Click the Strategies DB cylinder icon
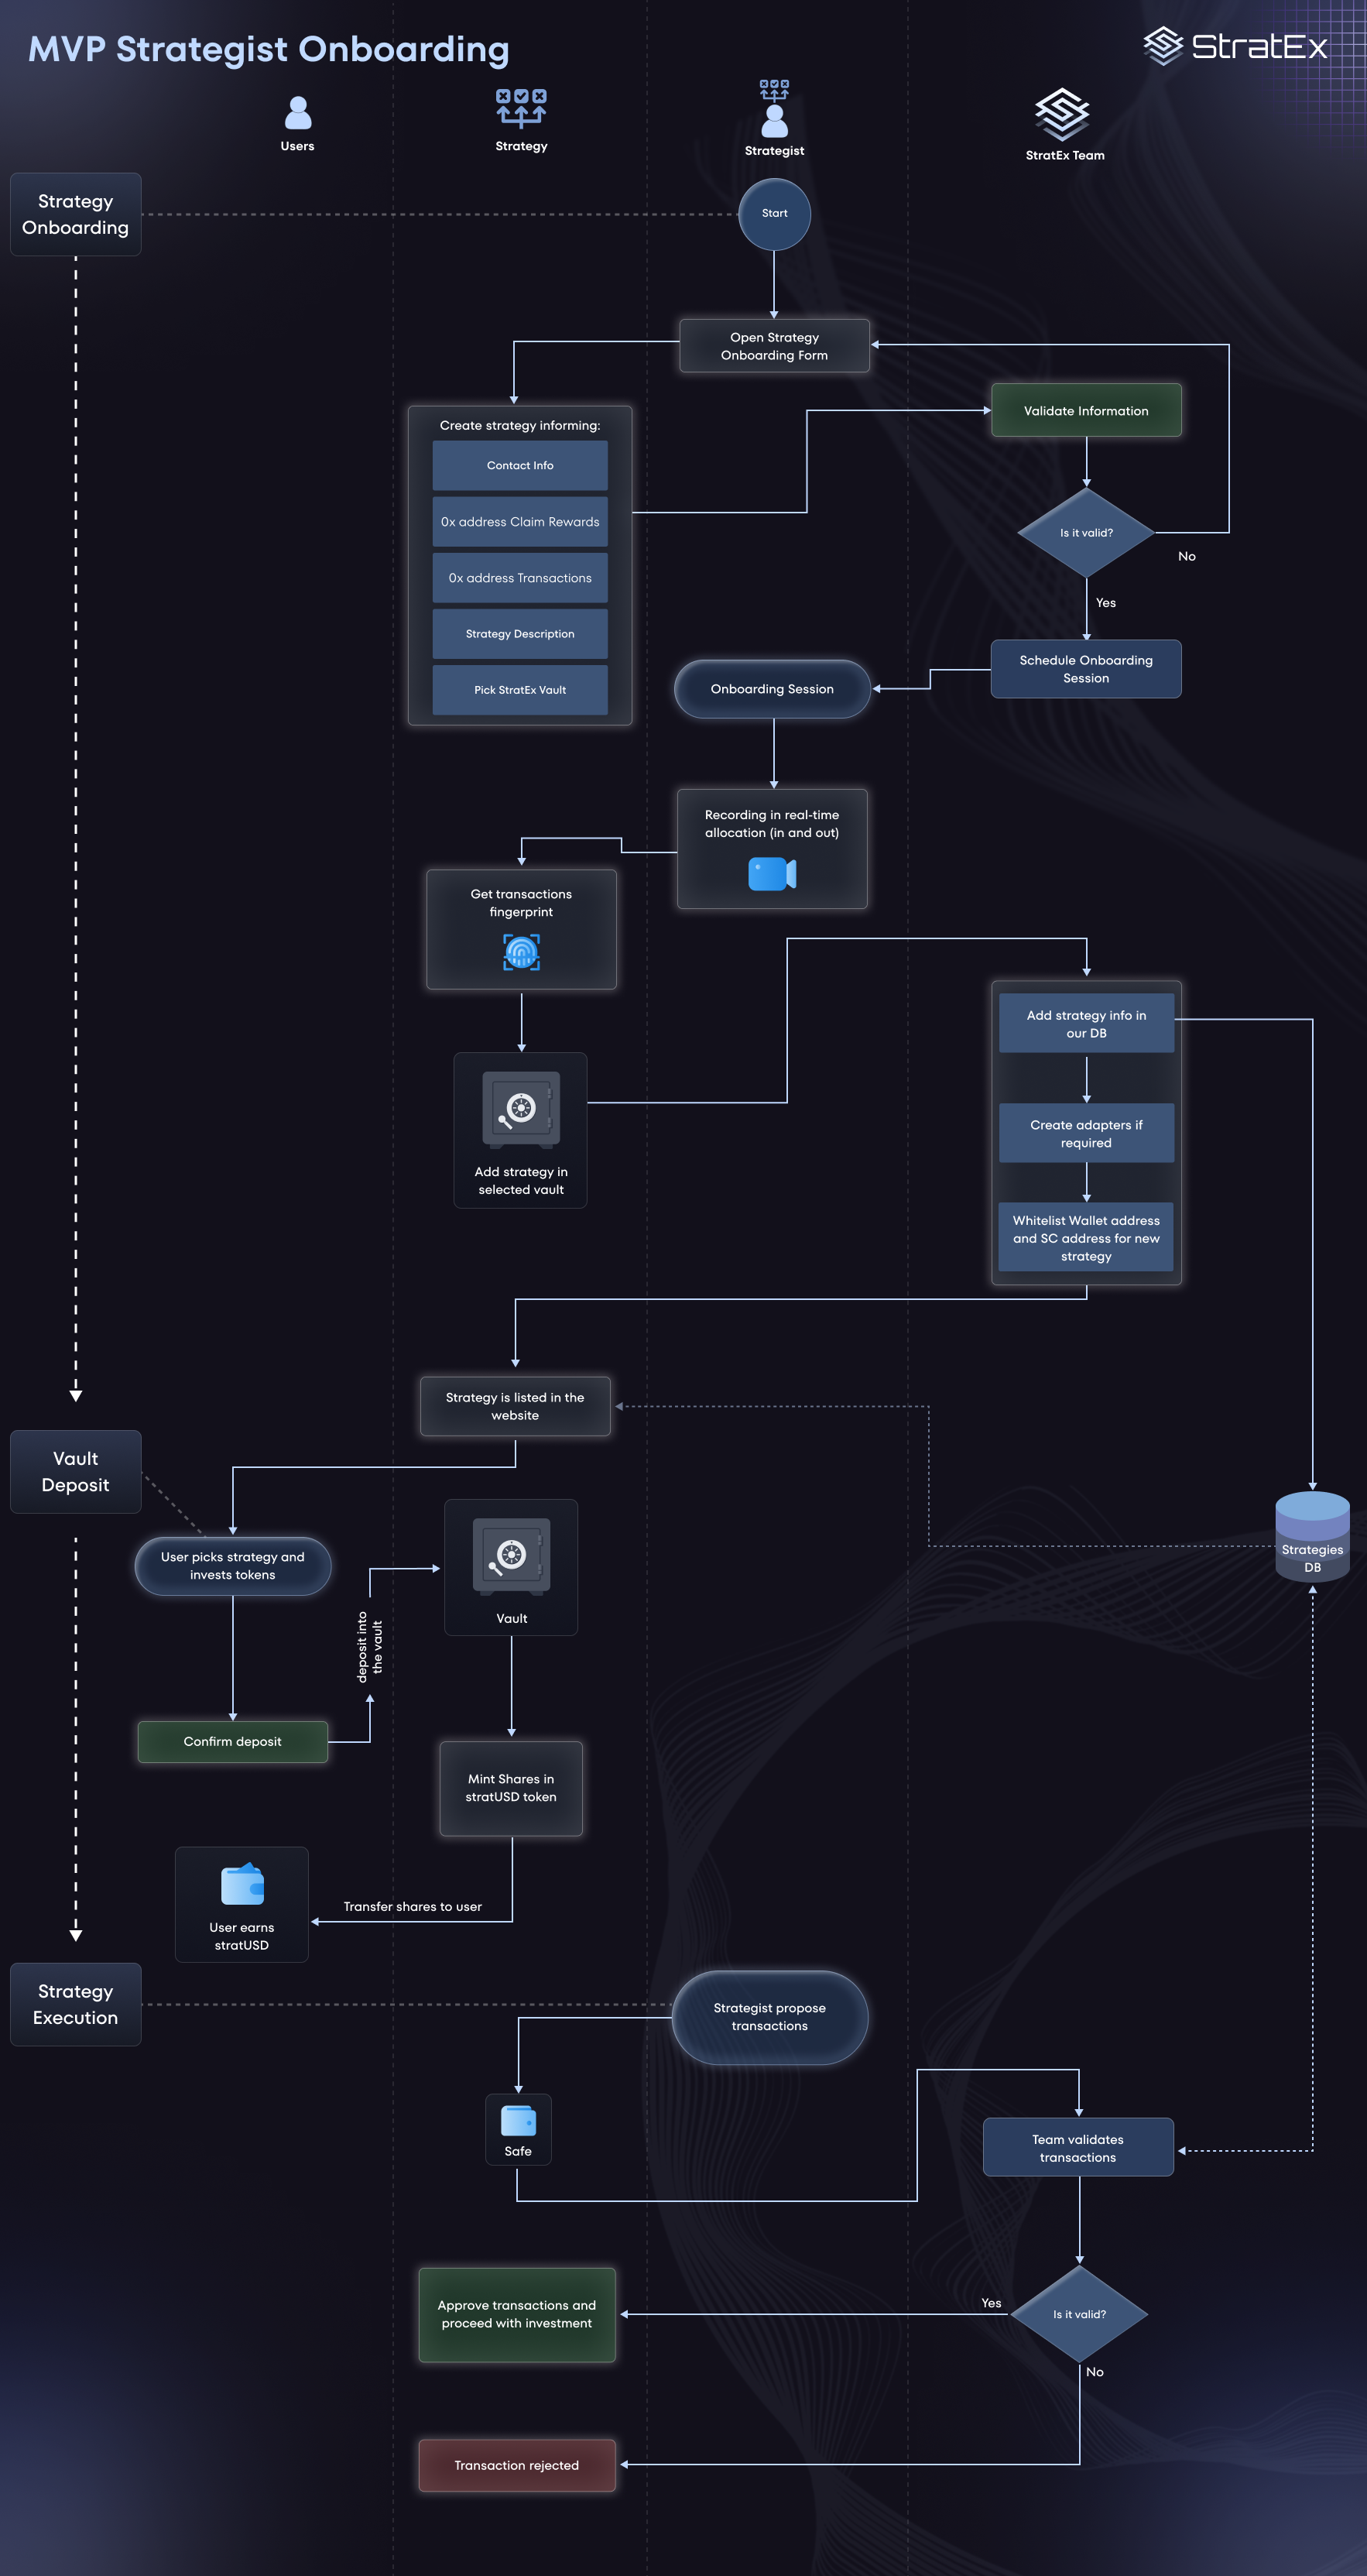The height and width of the screenshot is (2576, 1367). [x=1312, y=1534]
